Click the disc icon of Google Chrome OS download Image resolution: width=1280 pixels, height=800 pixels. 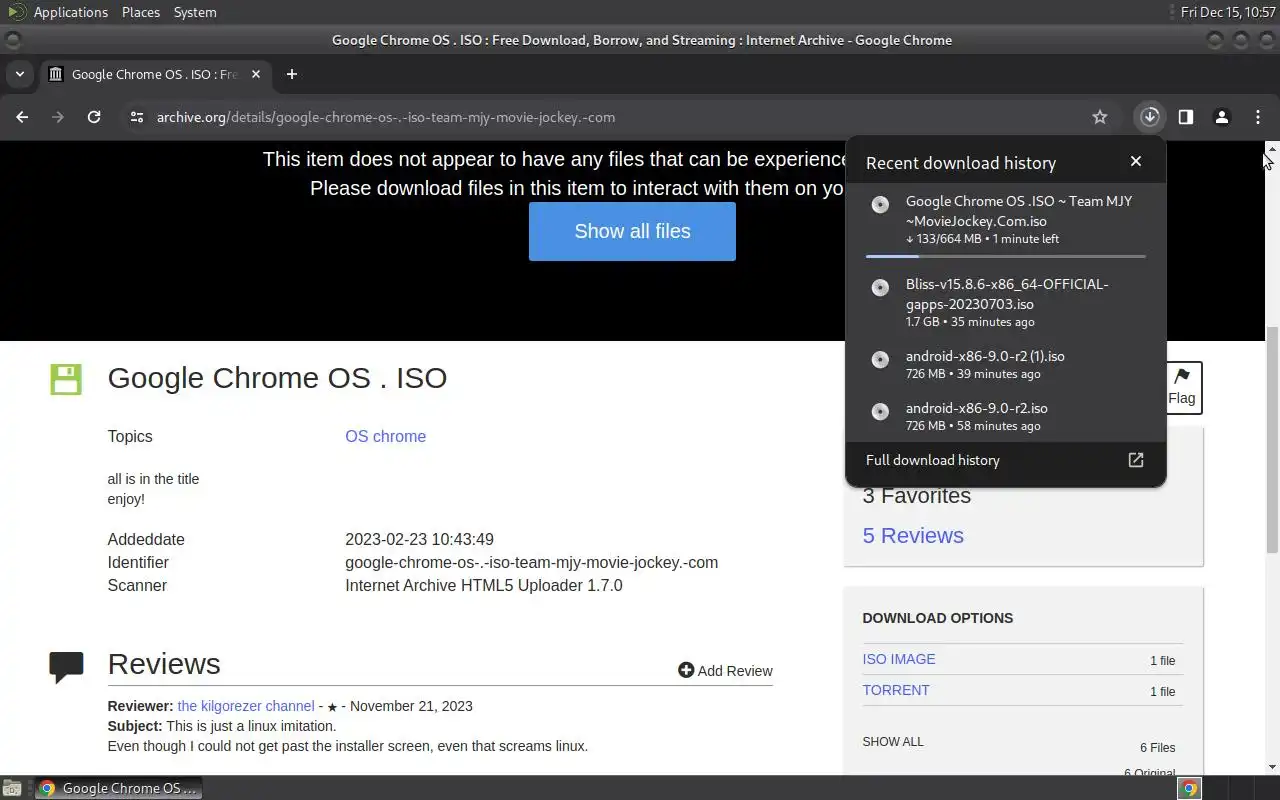[880, 205]
